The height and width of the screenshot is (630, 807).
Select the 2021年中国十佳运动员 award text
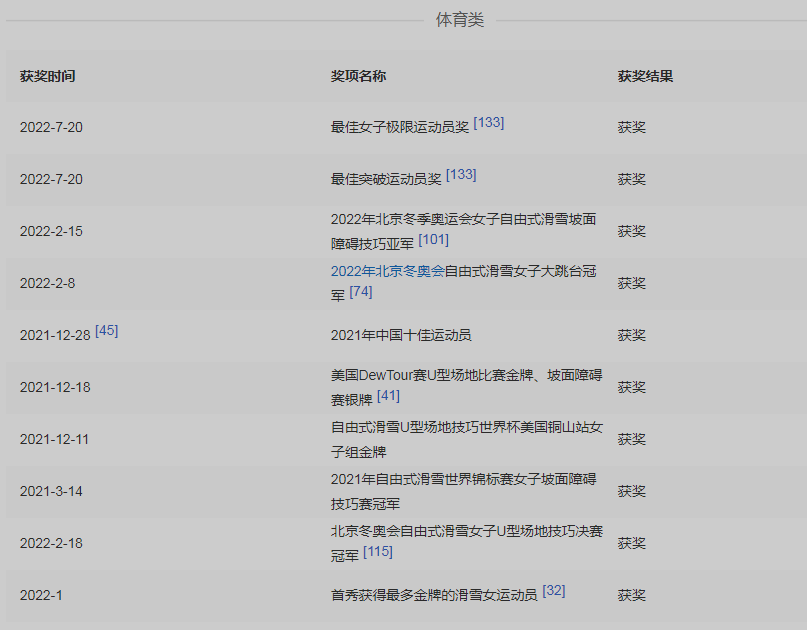click(x=401, y=335)
